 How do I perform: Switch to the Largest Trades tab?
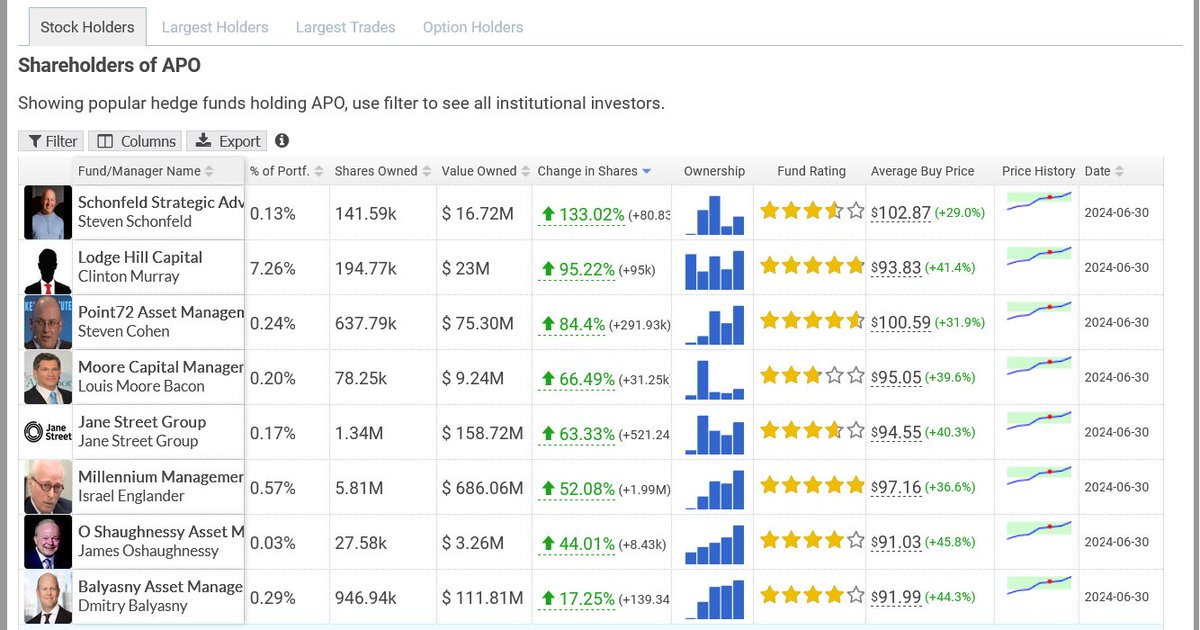(x=345, y=27)
